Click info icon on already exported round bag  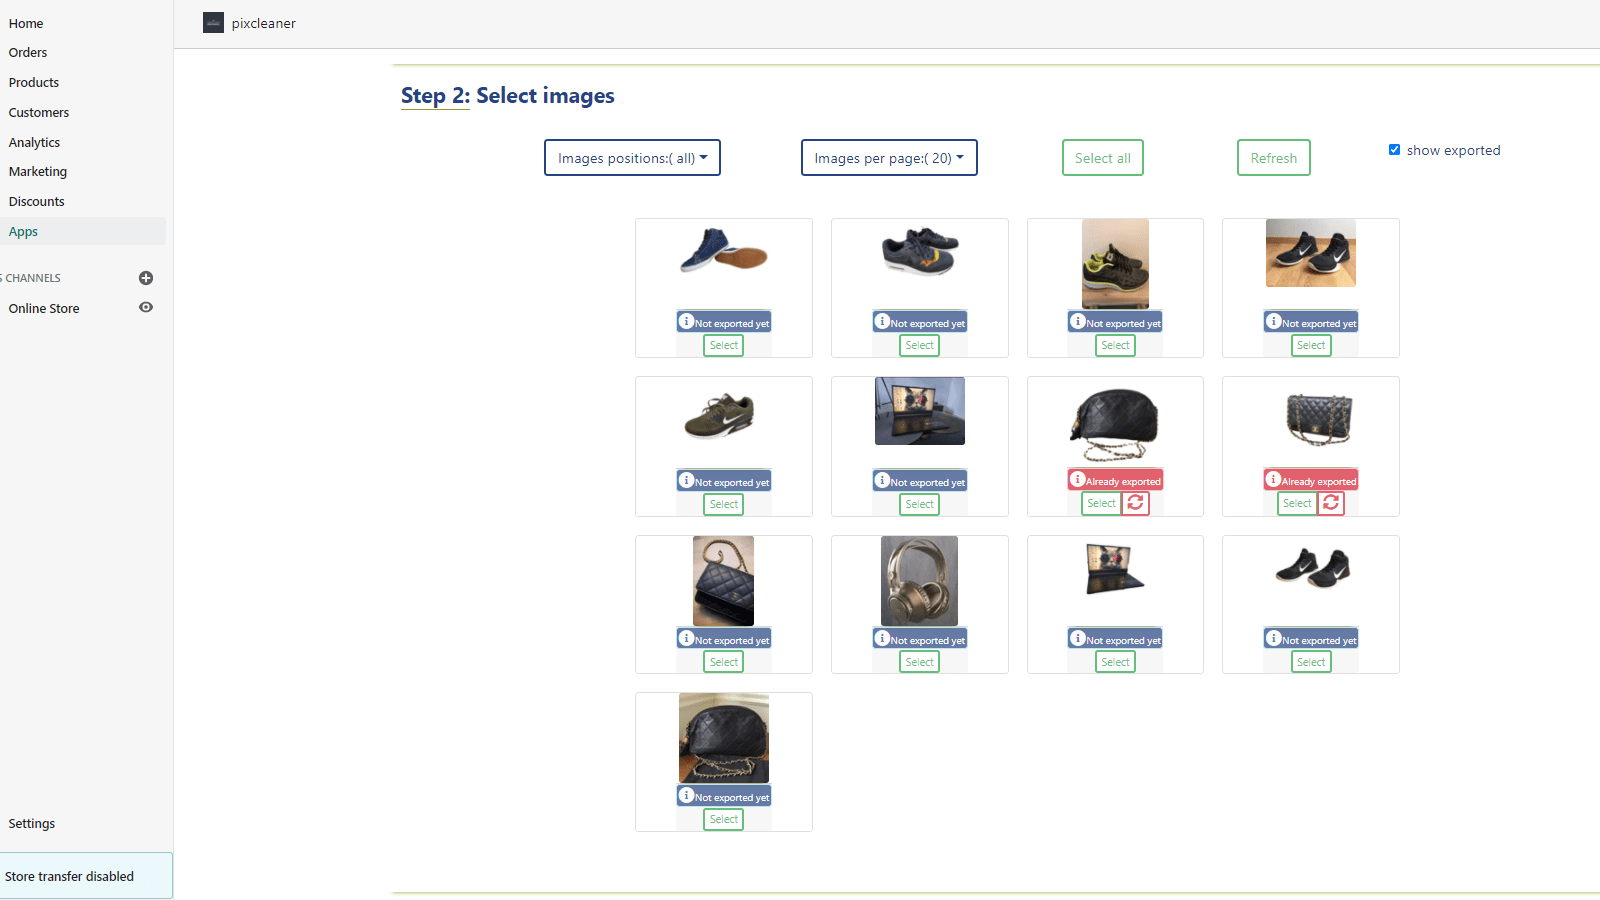click(x=1078, y=479)
